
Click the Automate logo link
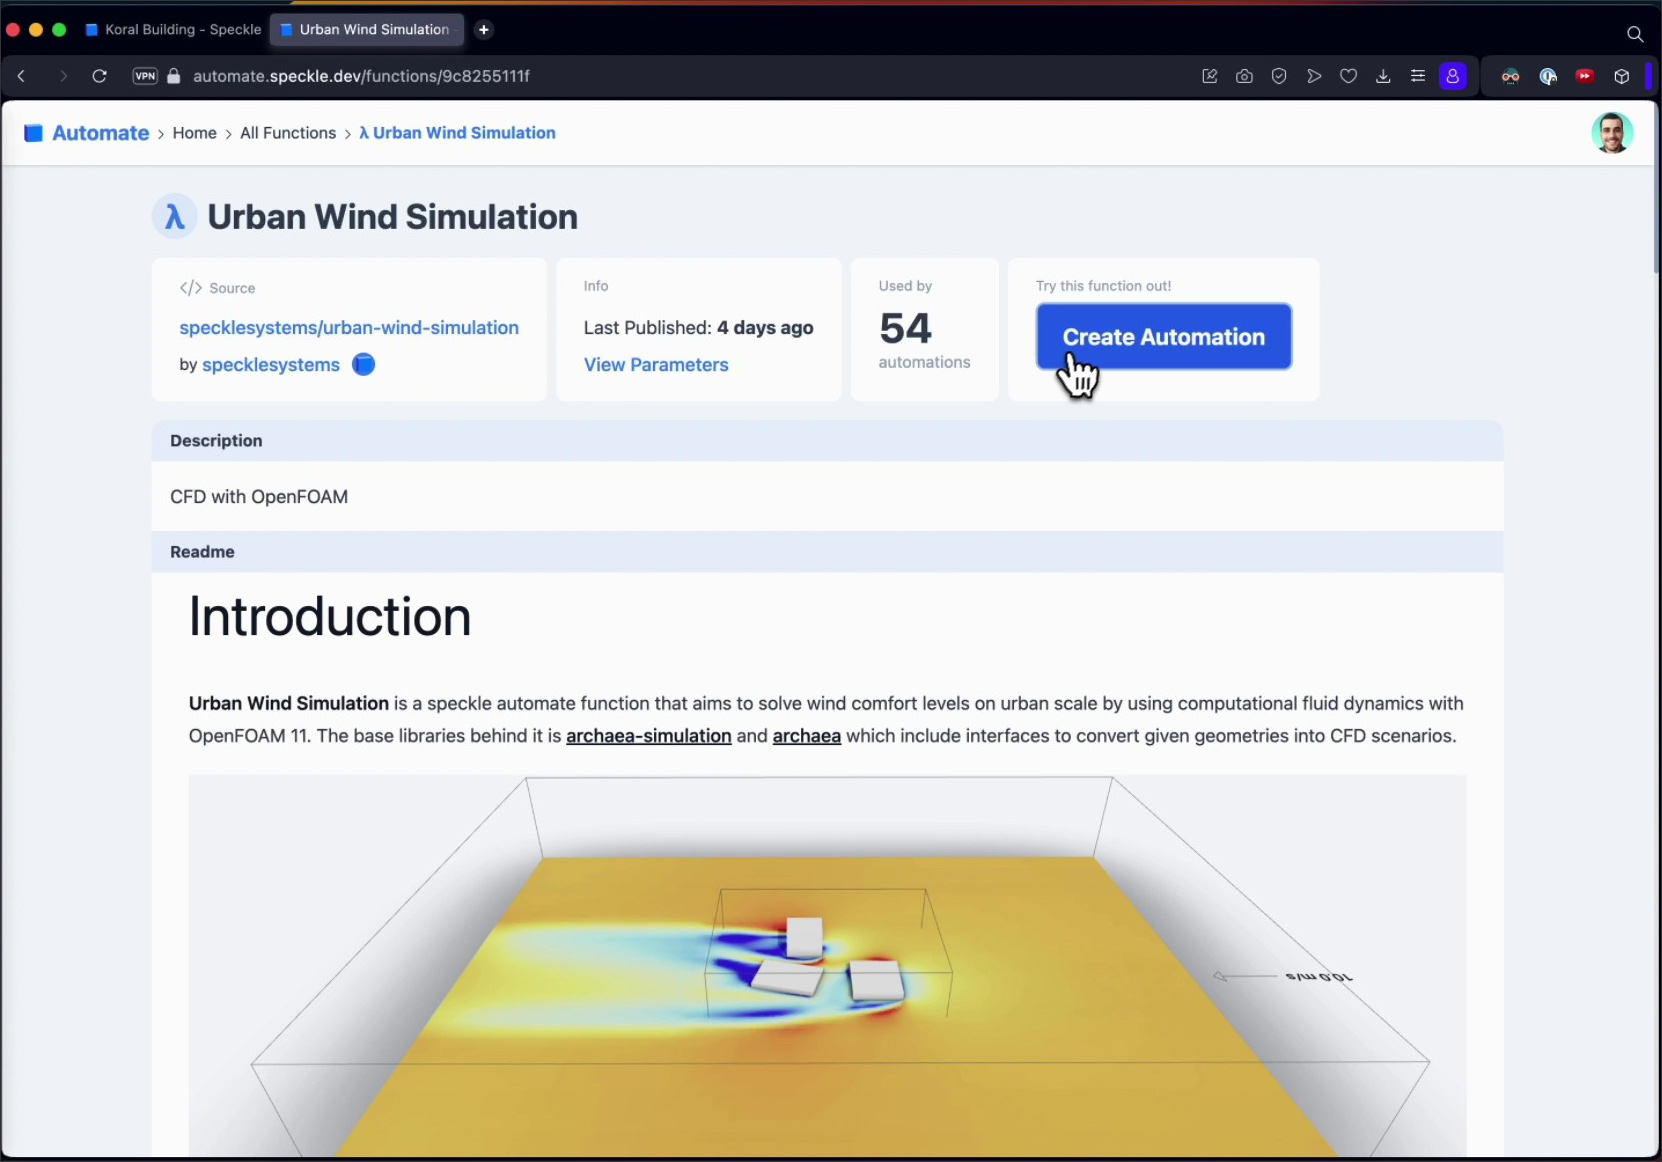(x=86, y=133)
